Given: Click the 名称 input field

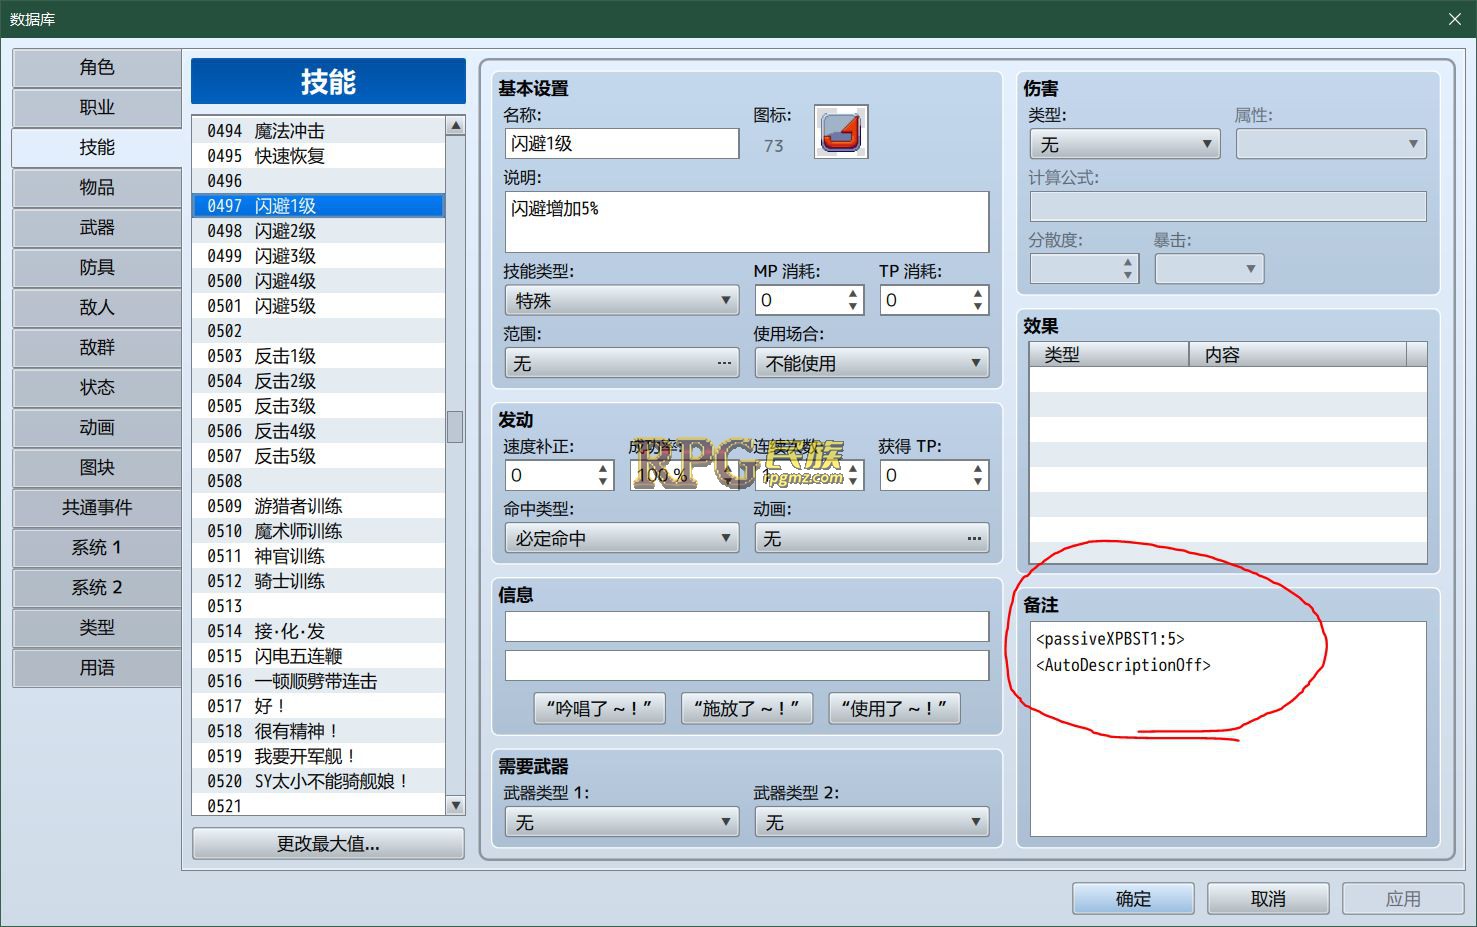Looking at the screenshot, I should click(622, 143).
